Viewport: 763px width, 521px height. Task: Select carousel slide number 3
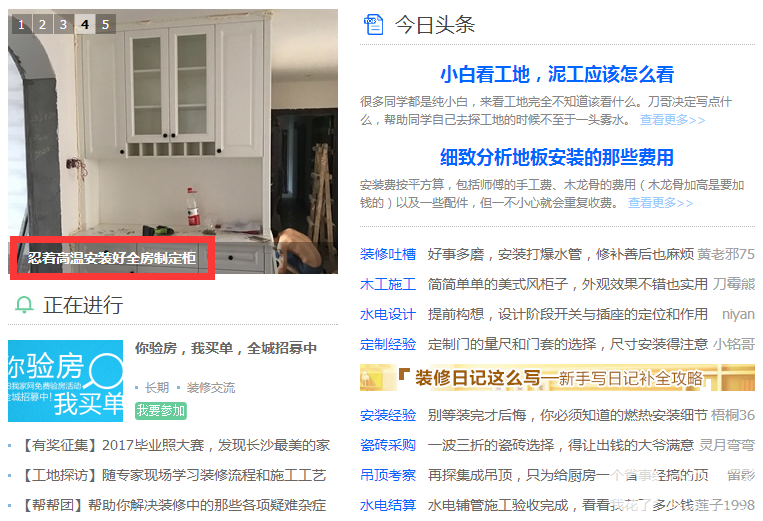pos(63,24)
